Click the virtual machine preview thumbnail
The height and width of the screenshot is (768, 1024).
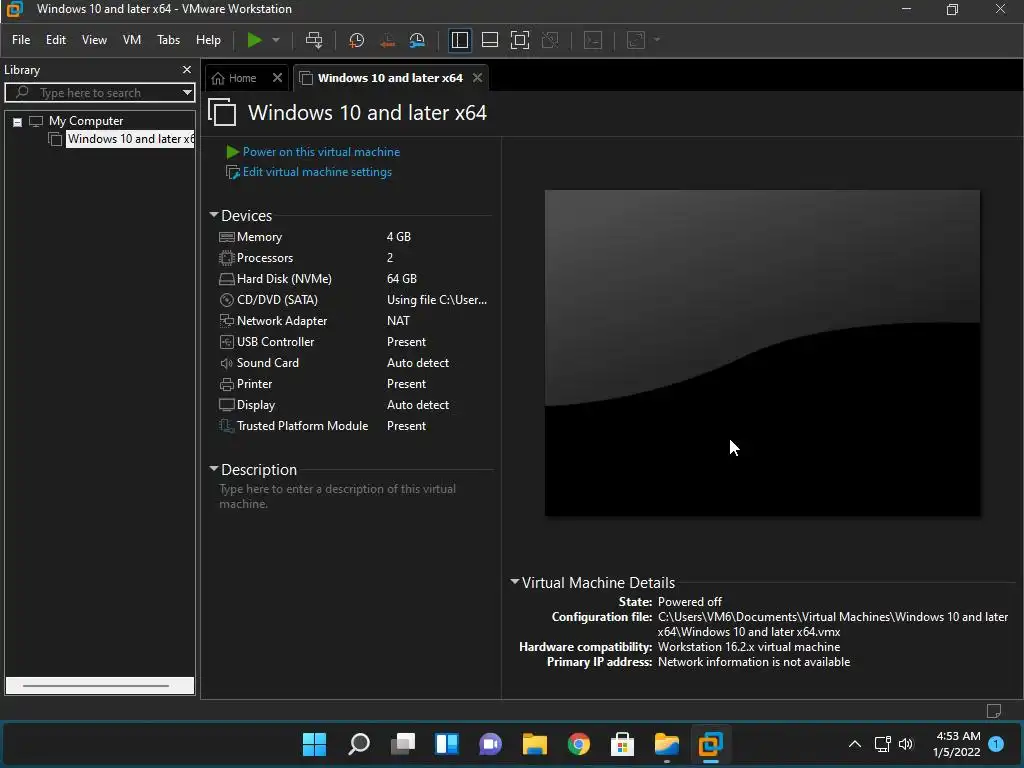pyautogui.click(x=762, y=353)
